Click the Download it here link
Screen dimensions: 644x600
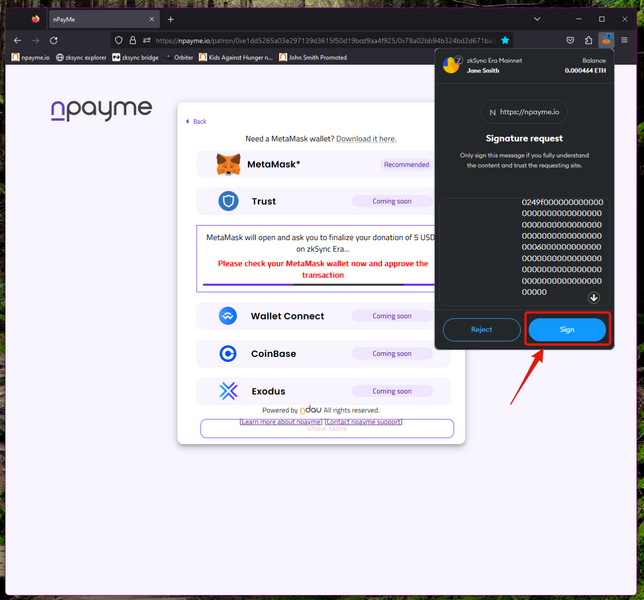click(366, 139)
